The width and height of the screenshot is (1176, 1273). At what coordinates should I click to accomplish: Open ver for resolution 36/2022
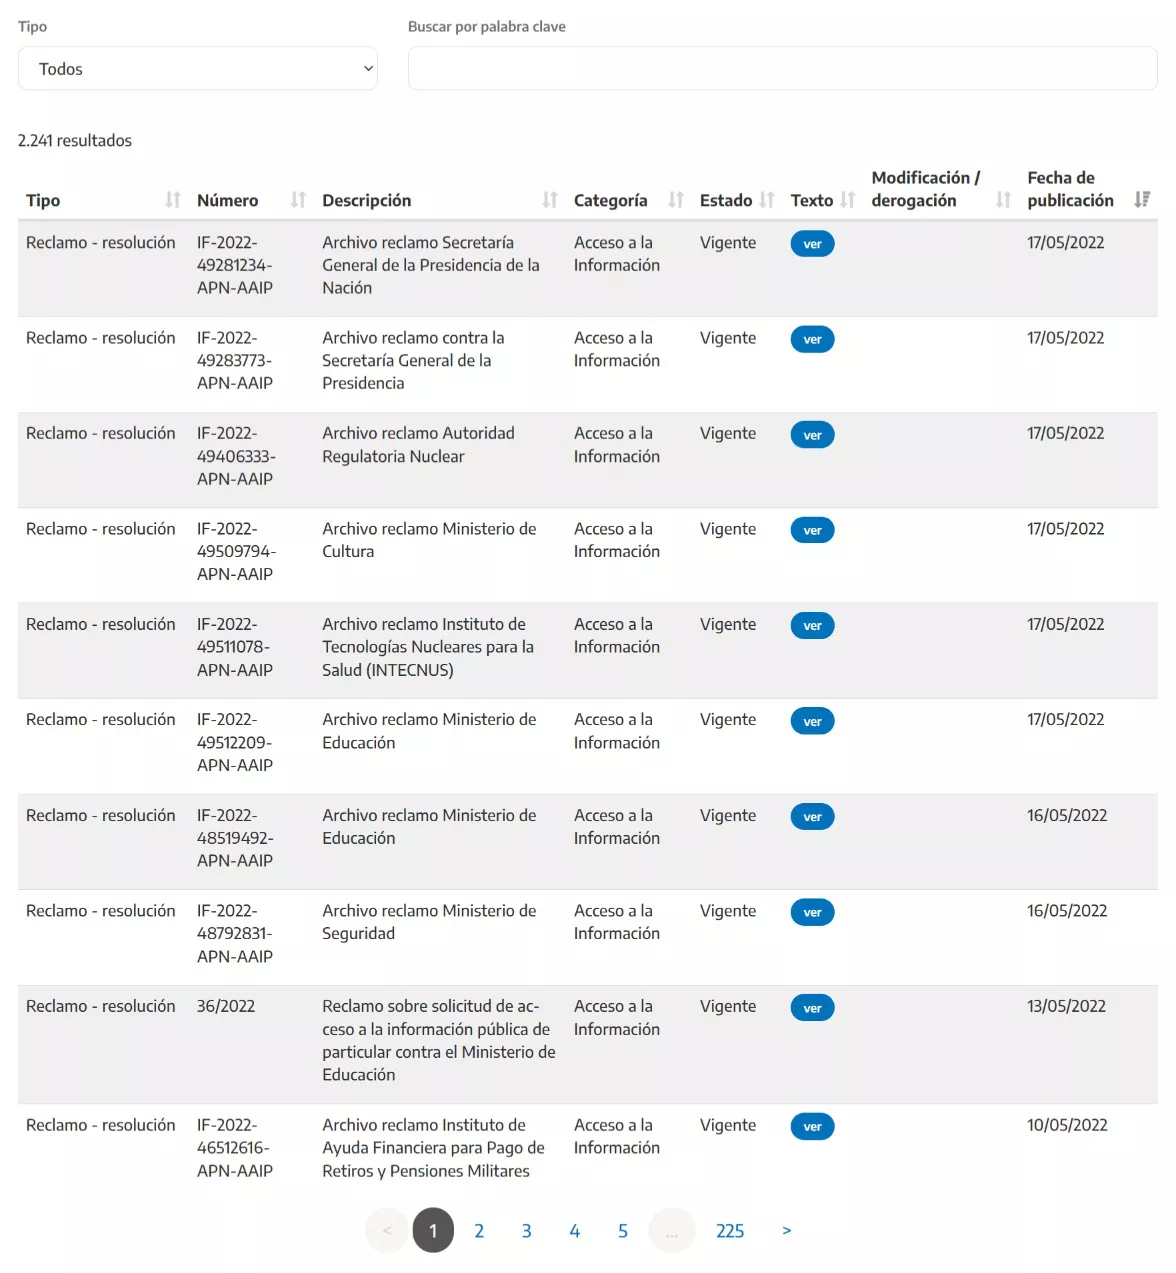(x=812, y=1008)
